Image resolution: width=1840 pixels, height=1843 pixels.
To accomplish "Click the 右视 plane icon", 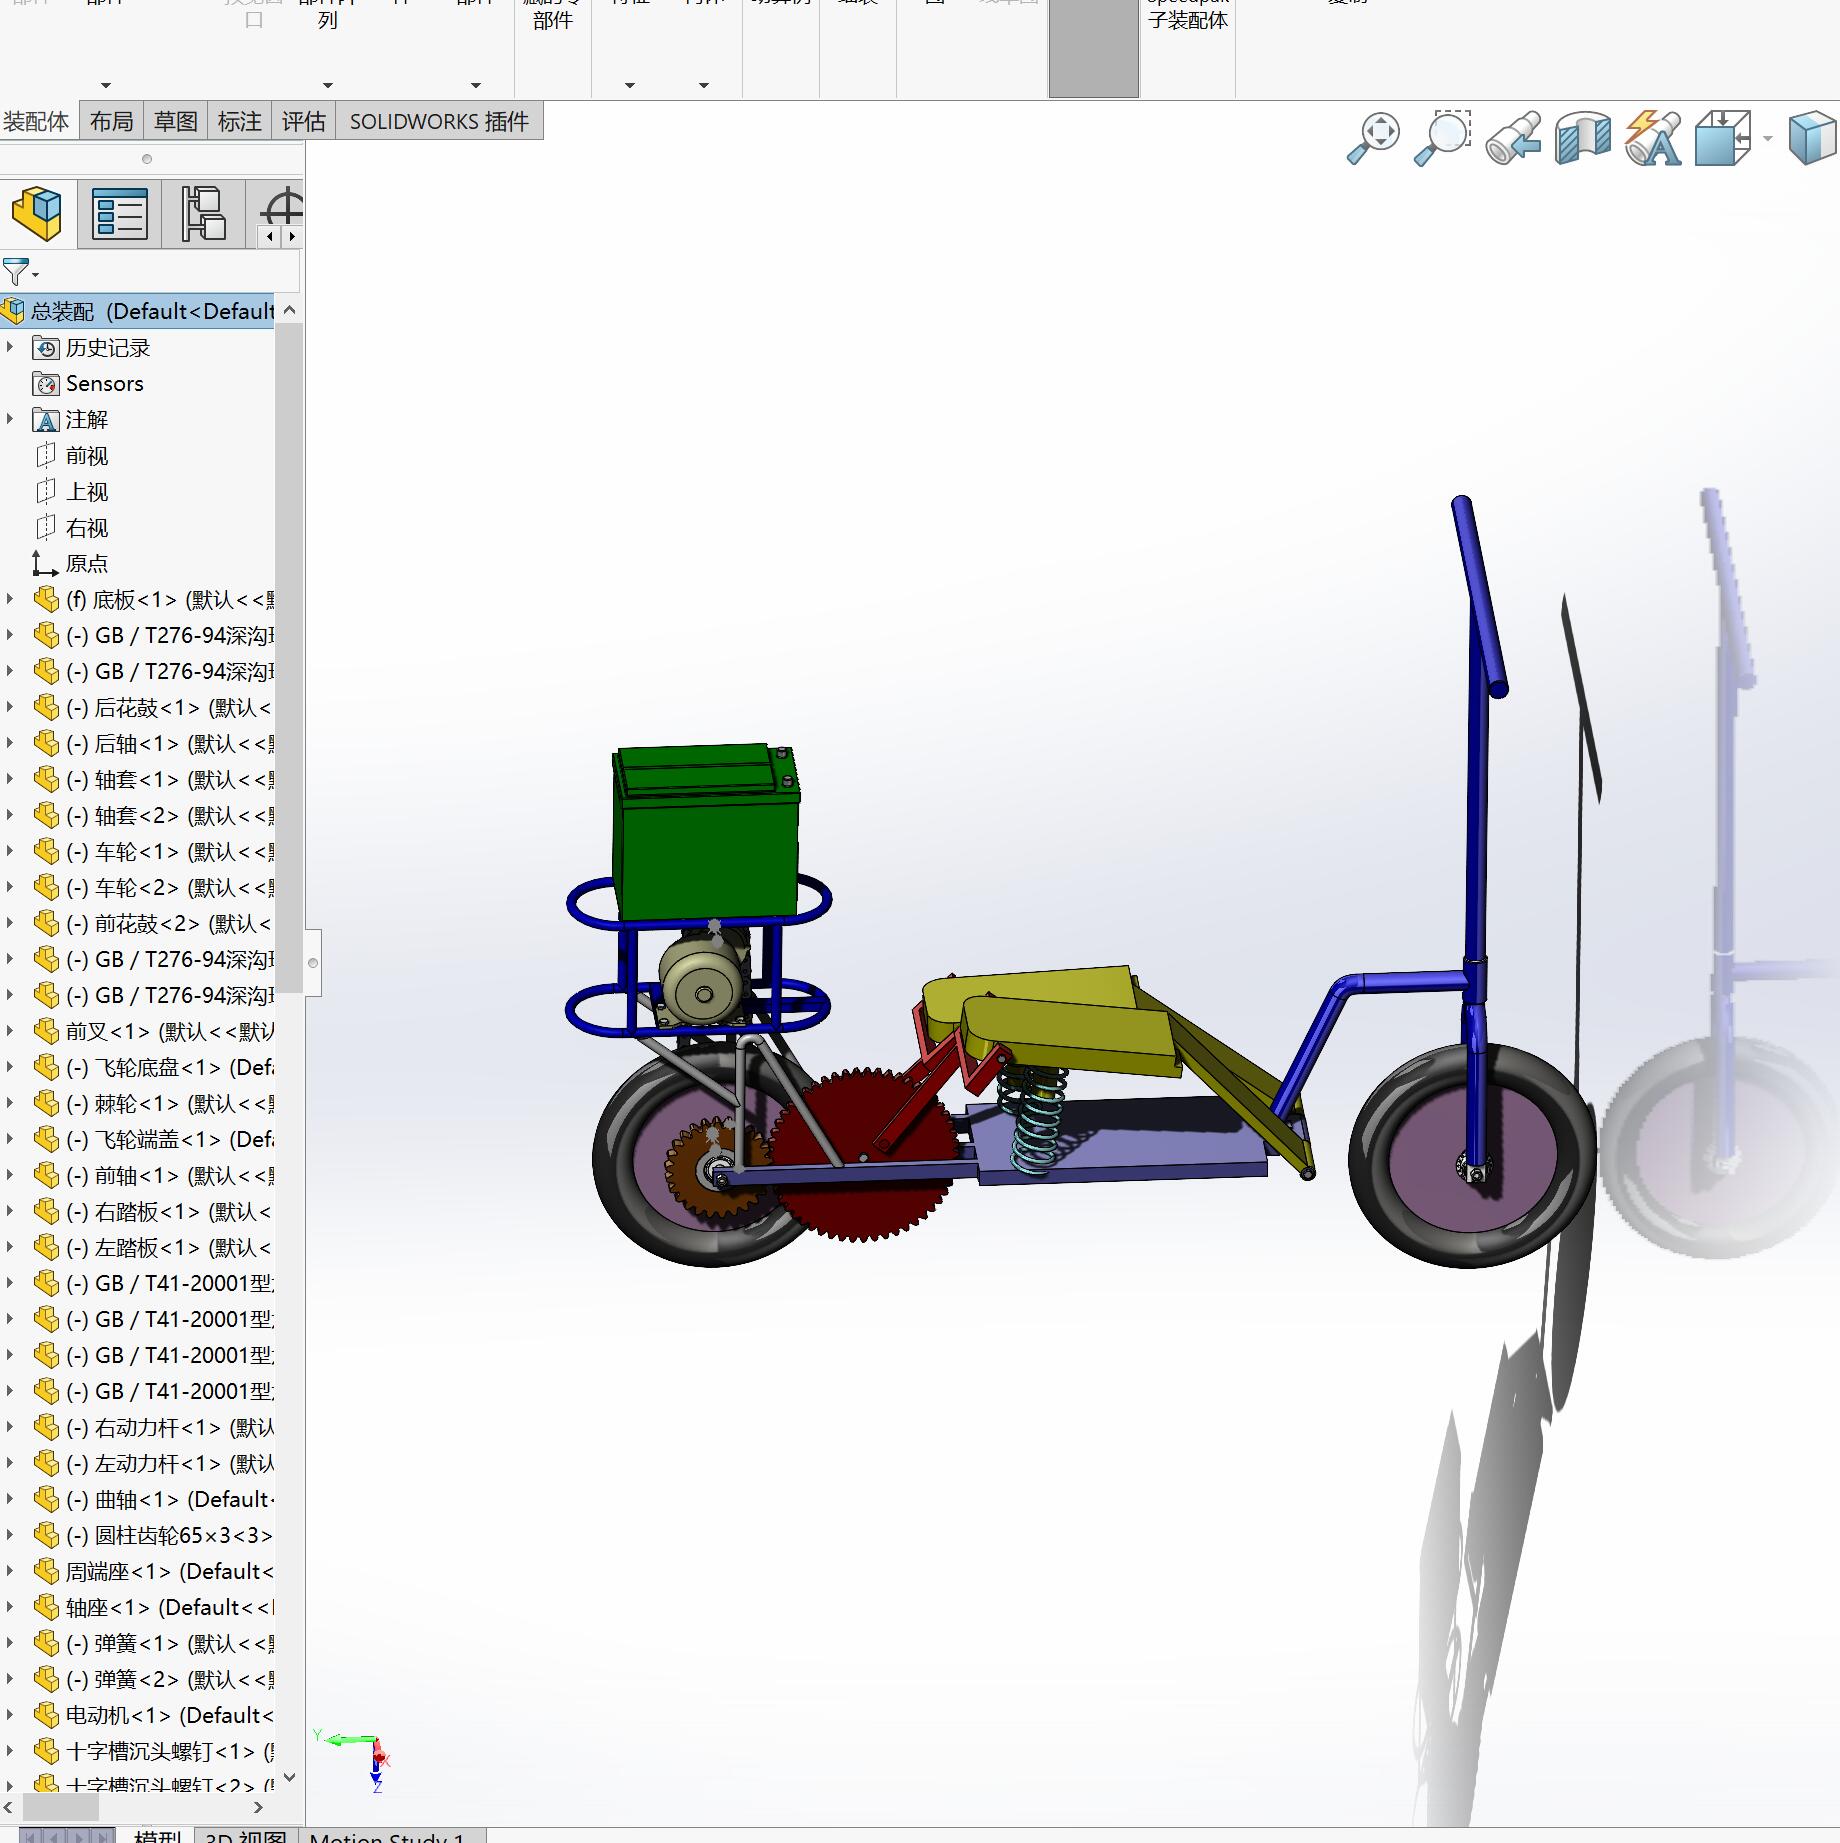I will 46,528.
